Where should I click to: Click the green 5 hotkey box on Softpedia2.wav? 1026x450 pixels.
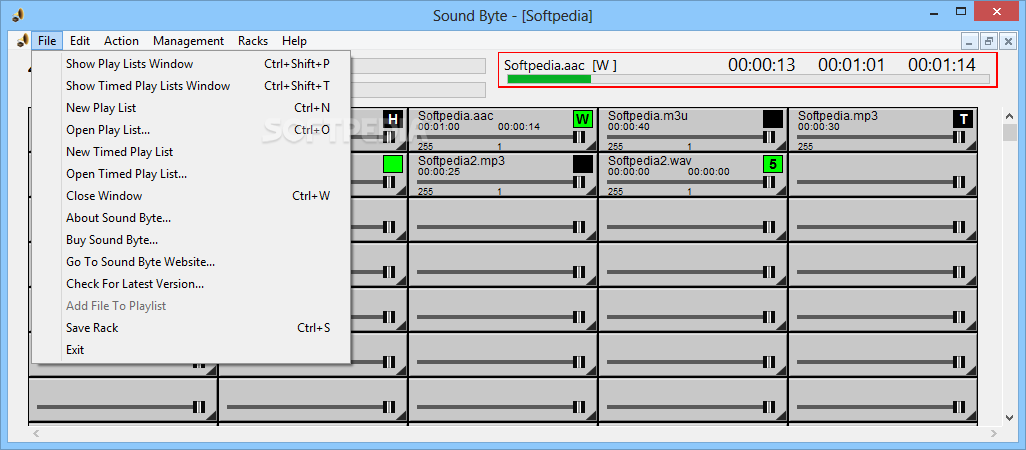[773, 164]
